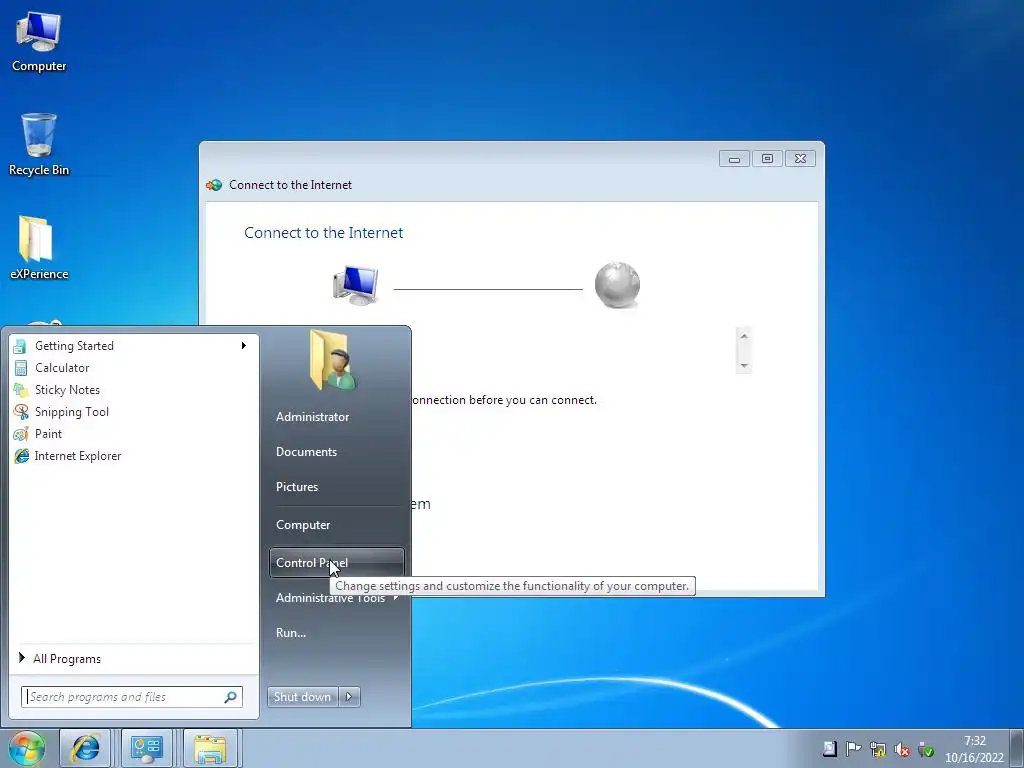
Task: Expand Administrative Tools submenu arrow
Action: tap(395, 597)
